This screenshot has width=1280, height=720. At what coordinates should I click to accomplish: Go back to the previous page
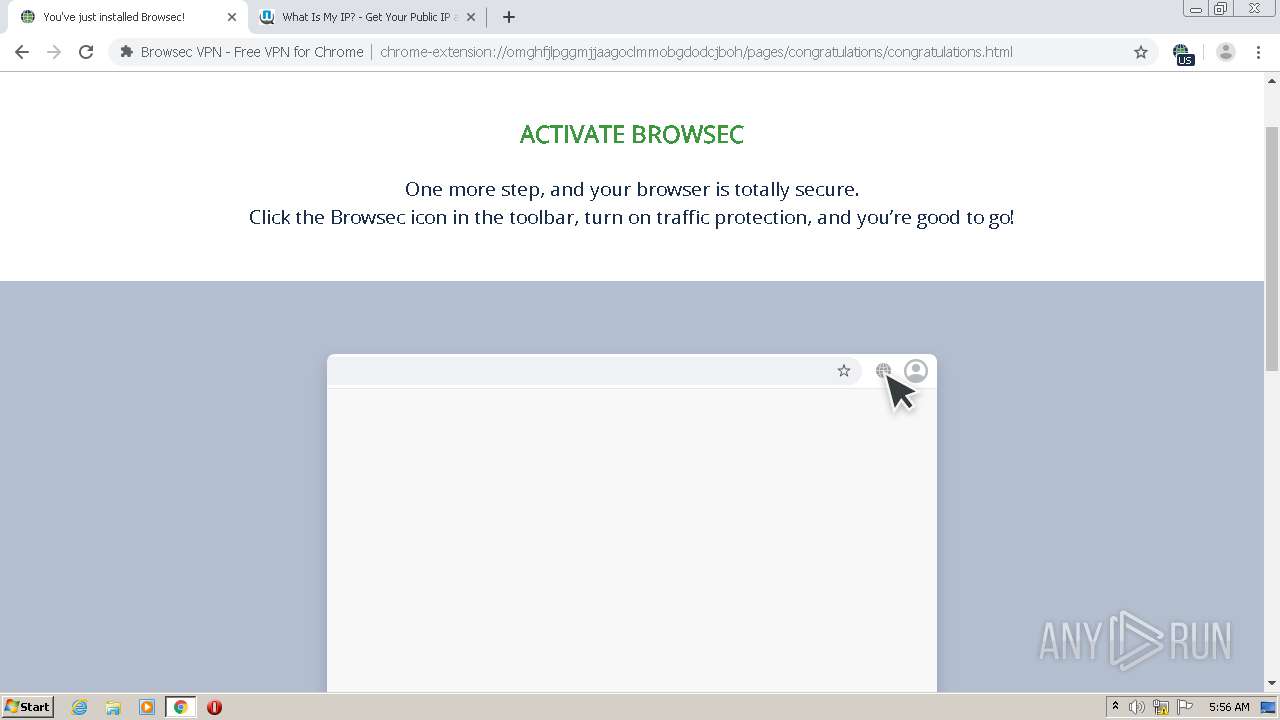[x=22, y=52]
